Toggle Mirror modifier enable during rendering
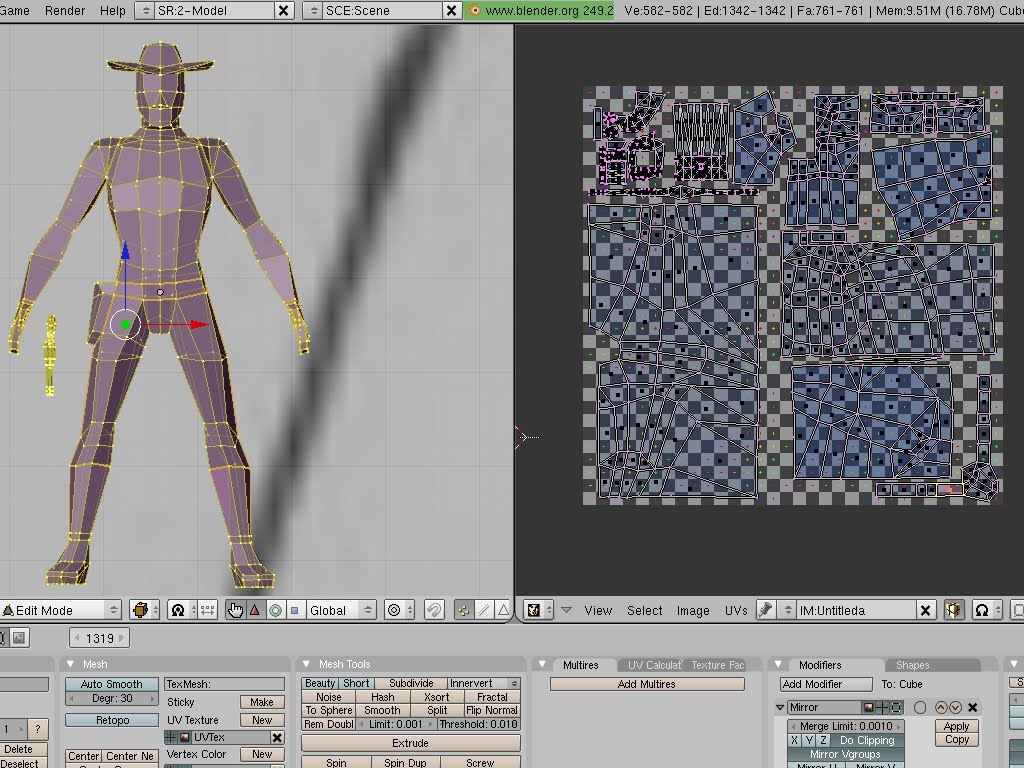Viewport: 1024px width, 768px height. coord(868,707)
